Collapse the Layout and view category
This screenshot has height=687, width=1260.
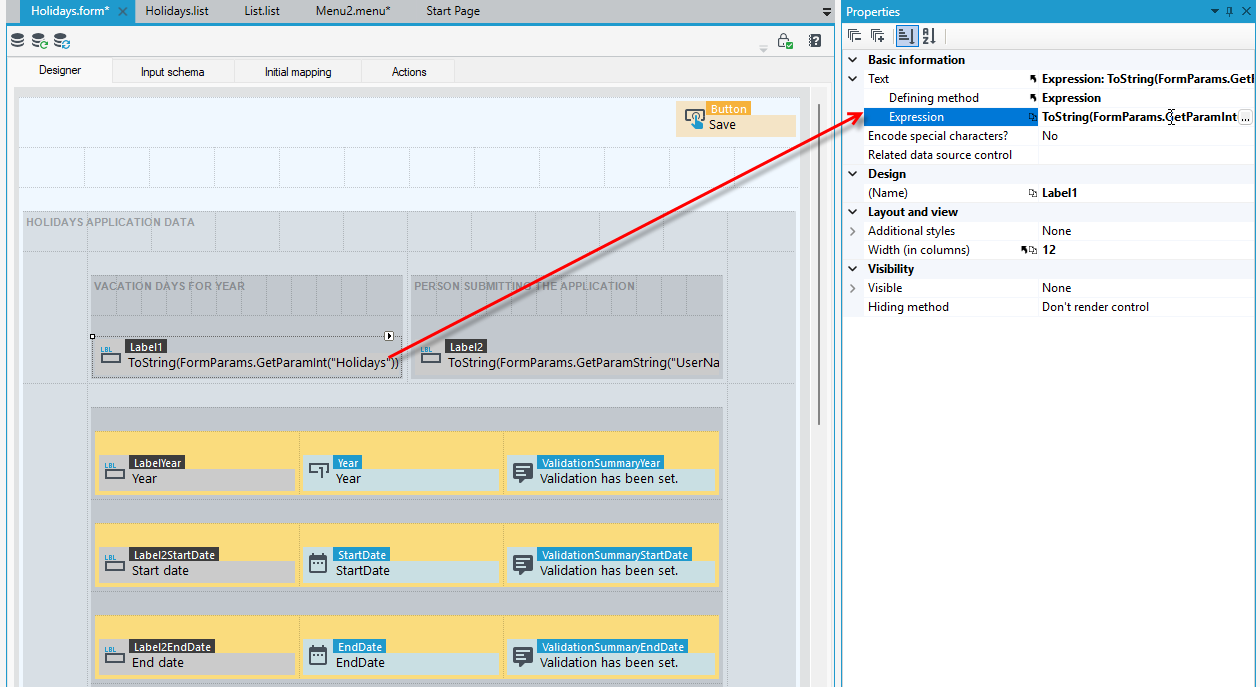[853, 212]
